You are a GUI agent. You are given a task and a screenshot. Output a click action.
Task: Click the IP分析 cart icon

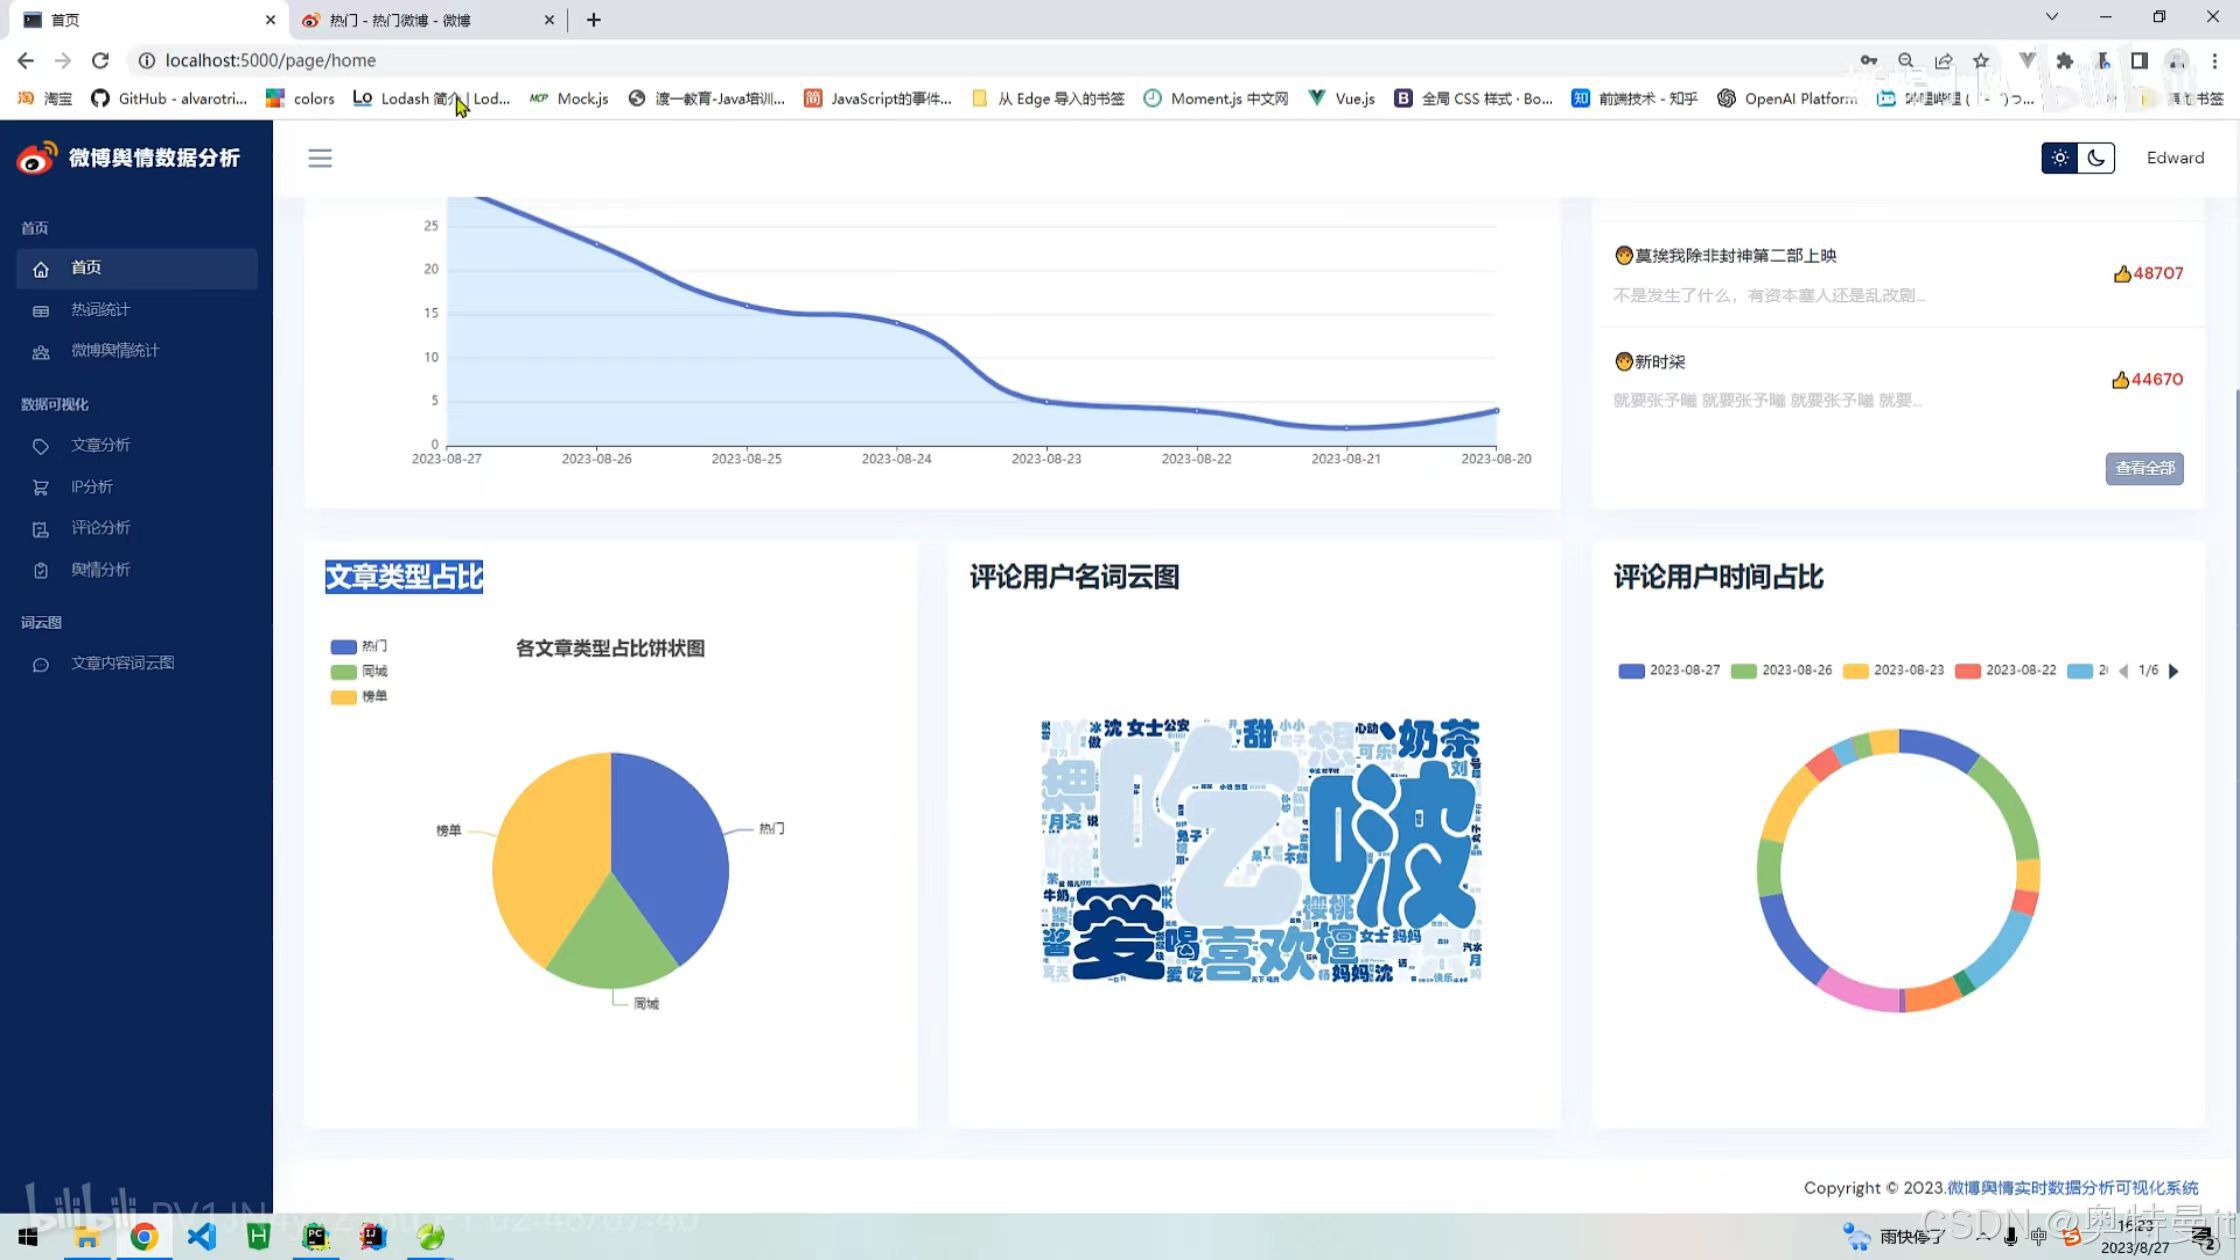point(40,488)
